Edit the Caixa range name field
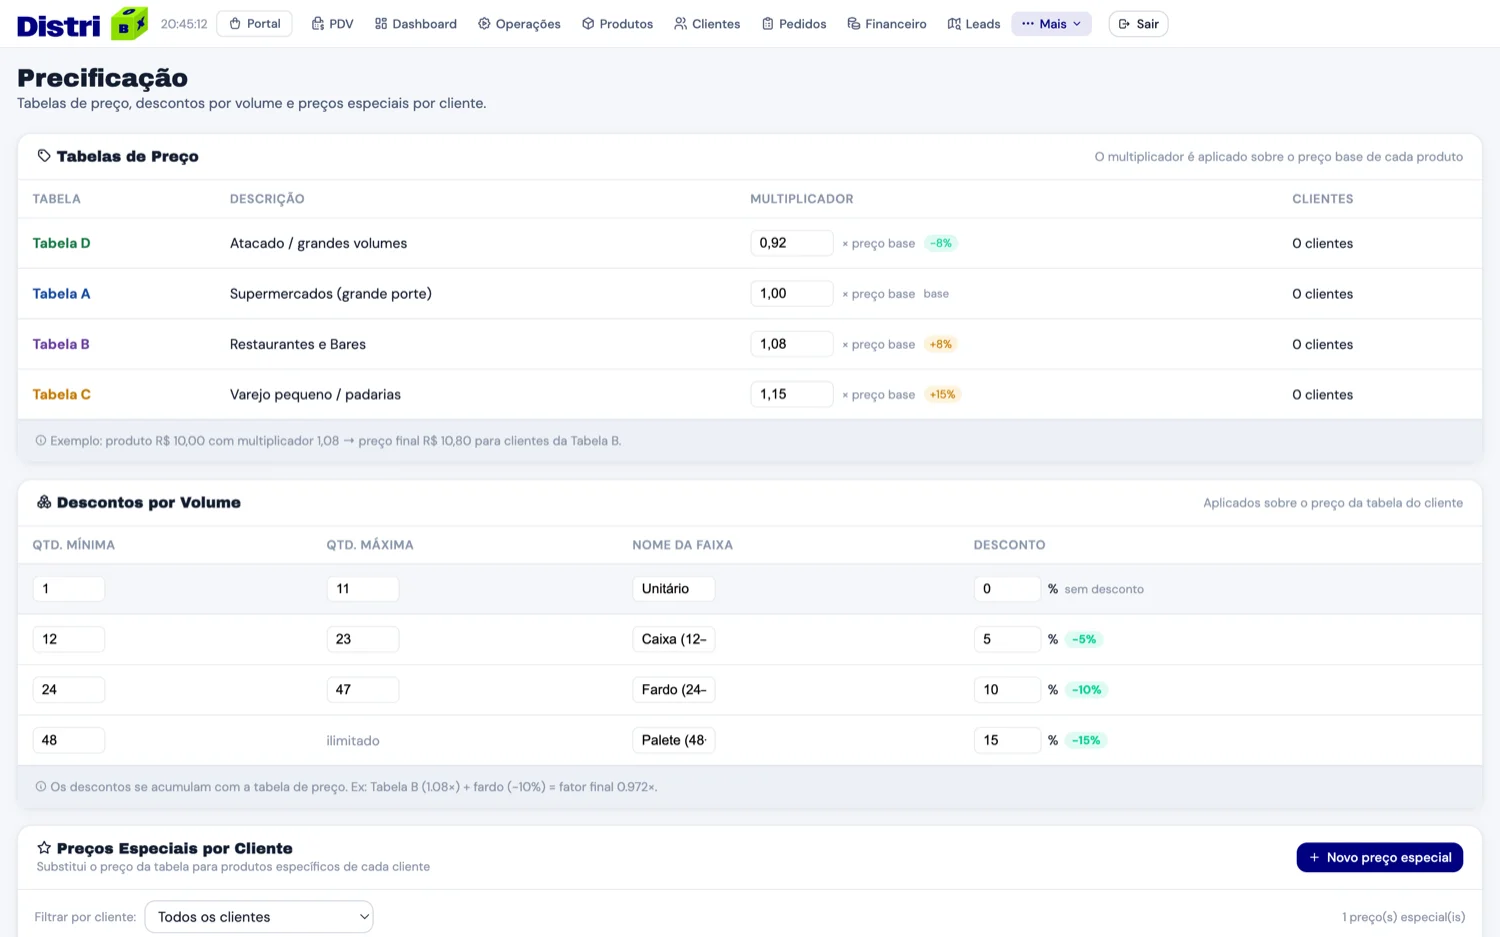Screen dimensions: 1500x937 pyautogui.click(x=674, y=639)
